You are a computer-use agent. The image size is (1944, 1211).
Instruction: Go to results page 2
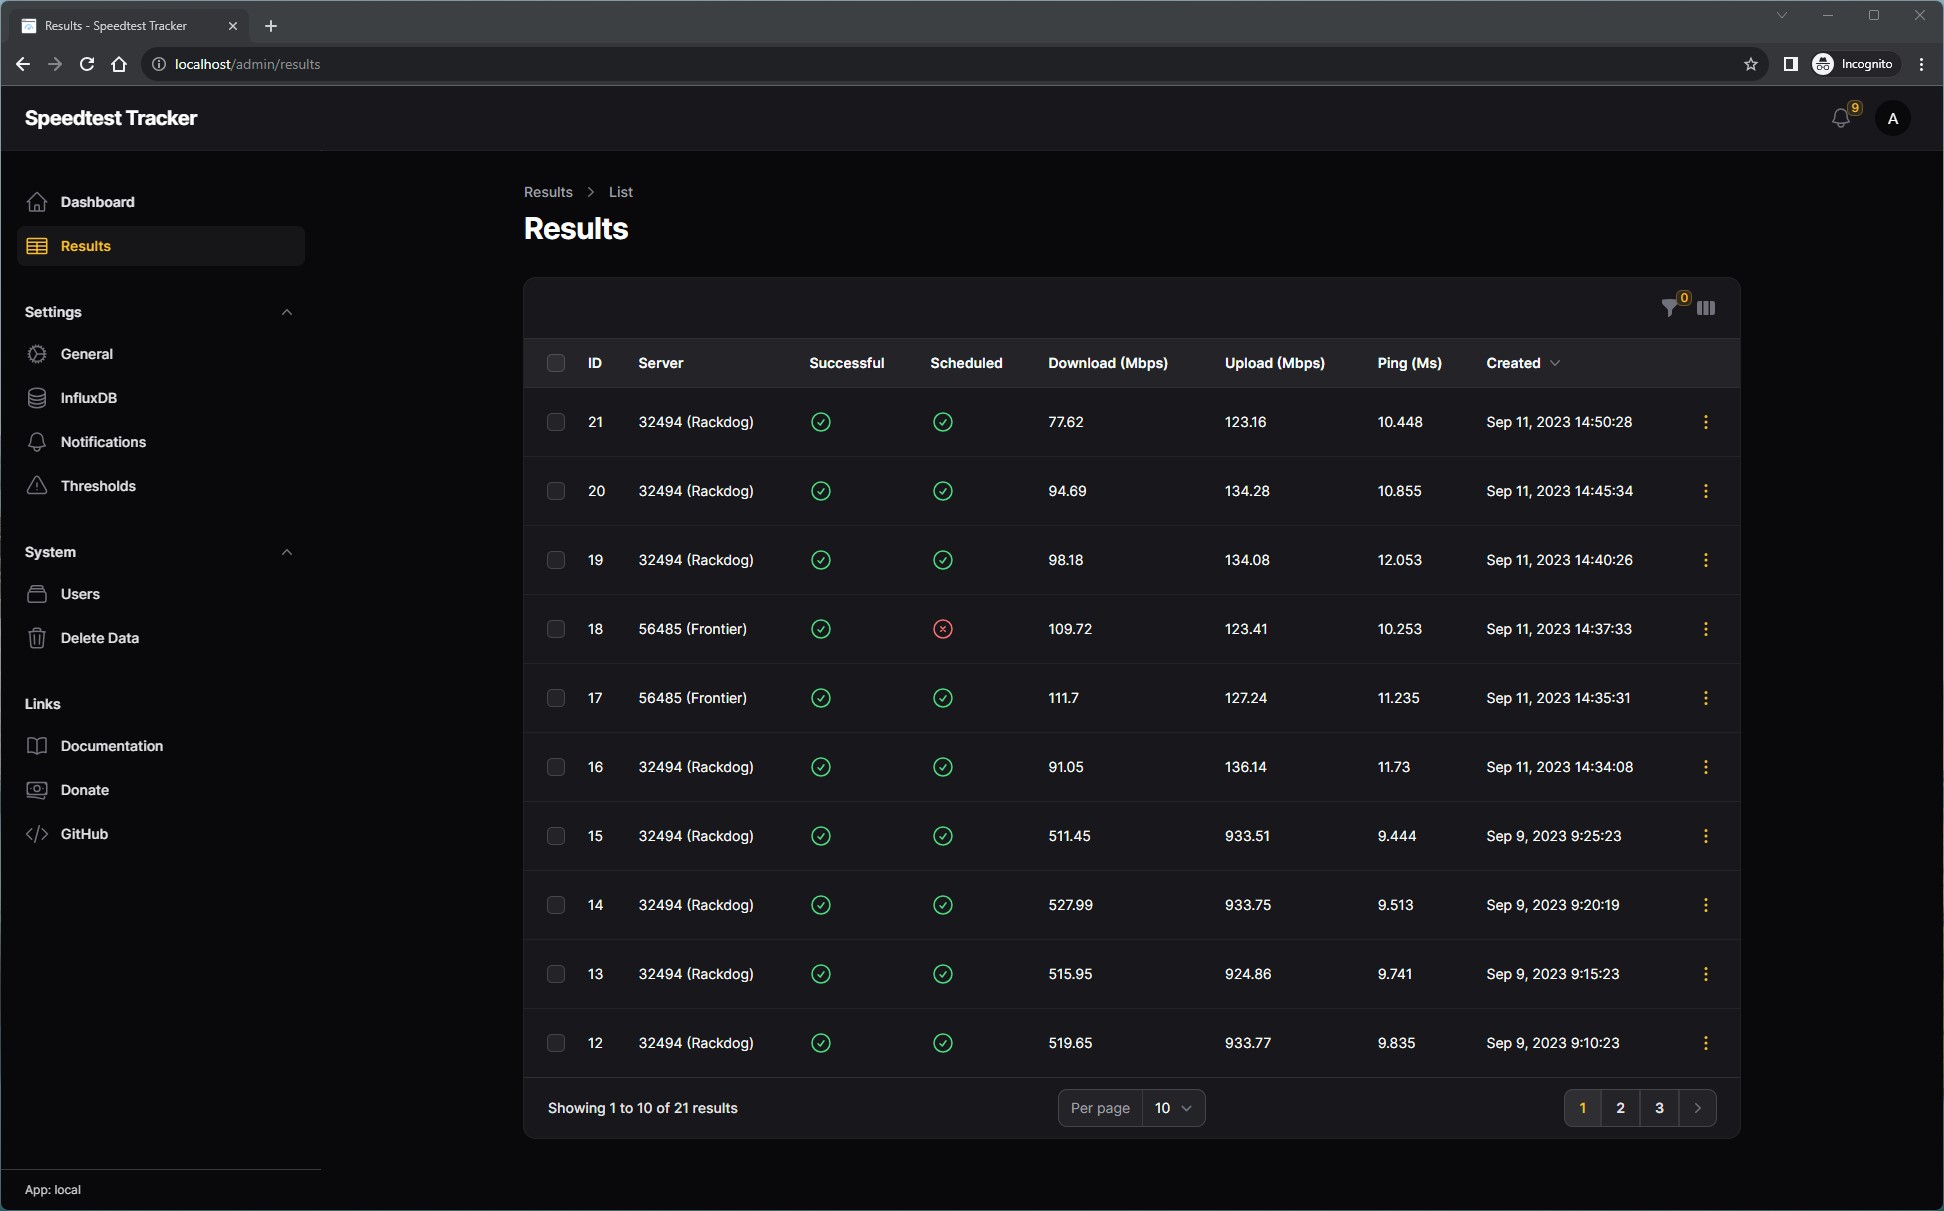pos(1620,1108)
